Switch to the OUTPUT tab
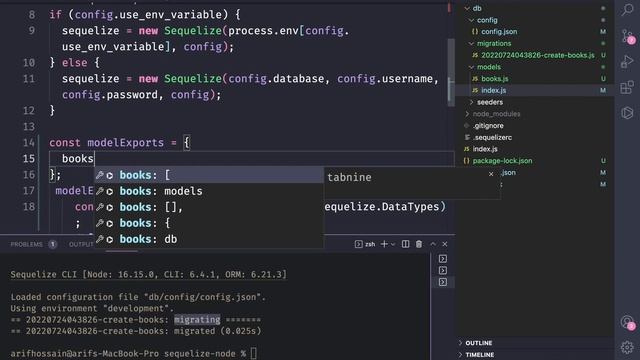This screenshot has height=360, width=640. [x=81, y=244]
